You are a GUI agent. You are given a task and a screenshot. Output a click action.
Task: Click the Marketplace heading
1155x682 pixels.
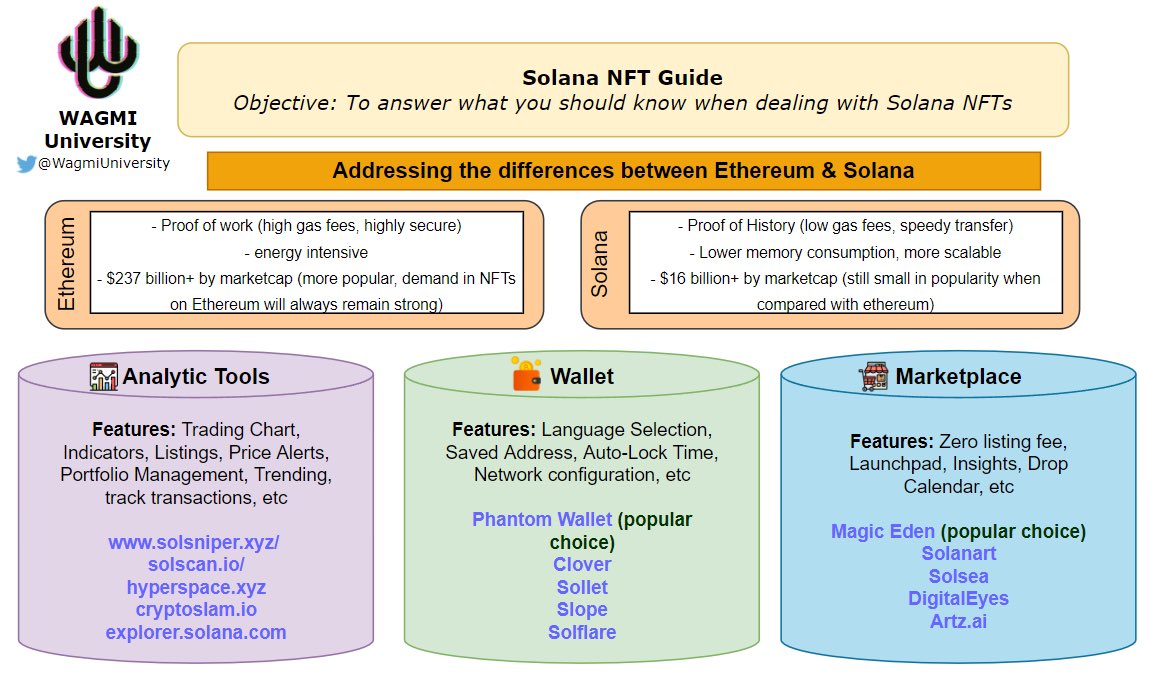(x=958, y=376)
